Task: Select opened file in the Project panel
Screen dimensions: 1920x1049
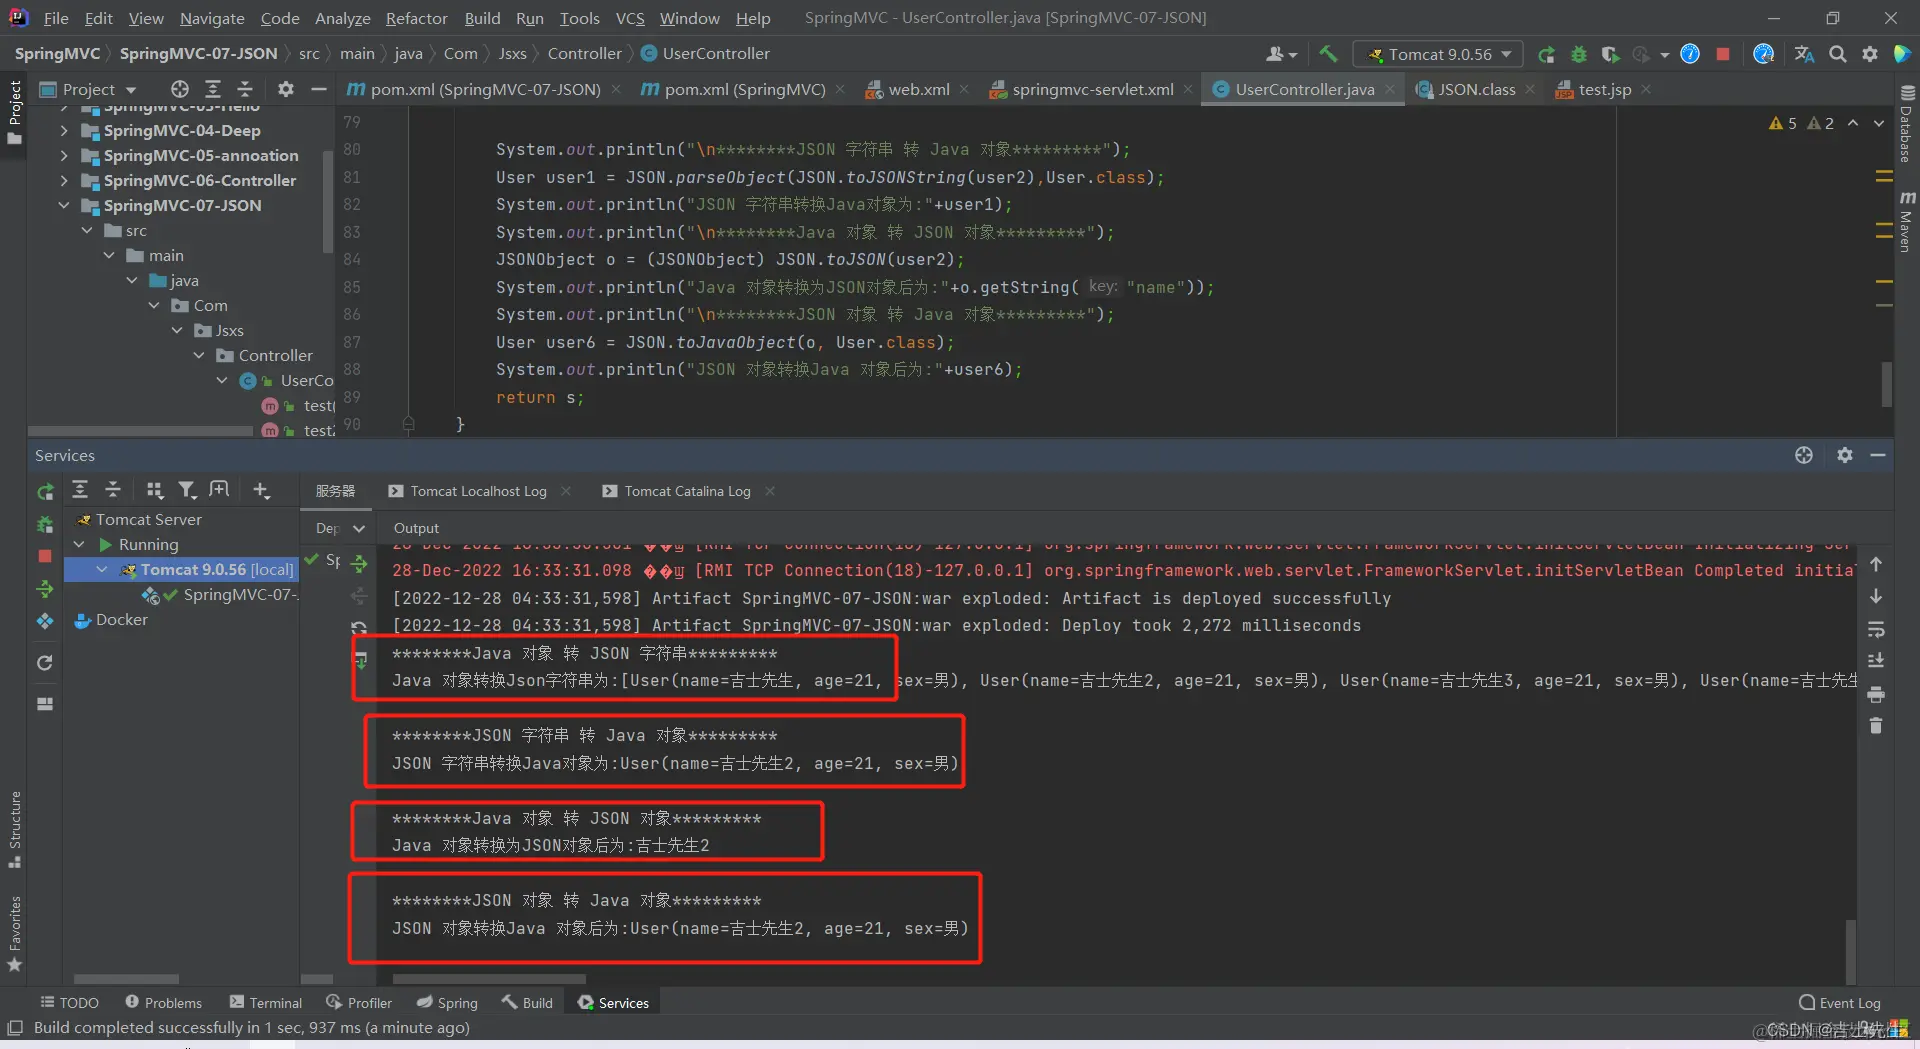Action: [x=180, y=89]
